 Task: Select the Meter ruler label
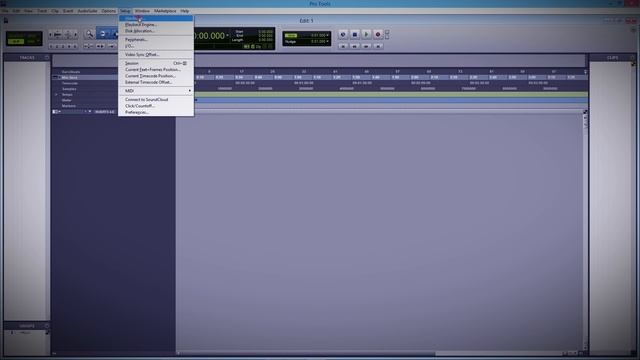[x=67, y=100]
